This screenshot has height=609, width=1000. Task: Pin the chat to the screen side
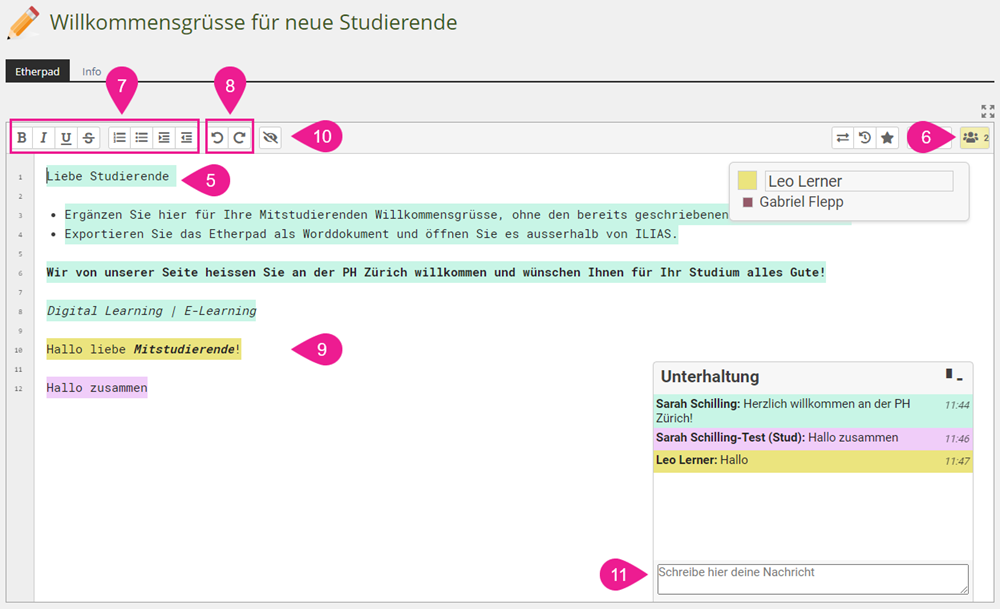tap(948, 374)
